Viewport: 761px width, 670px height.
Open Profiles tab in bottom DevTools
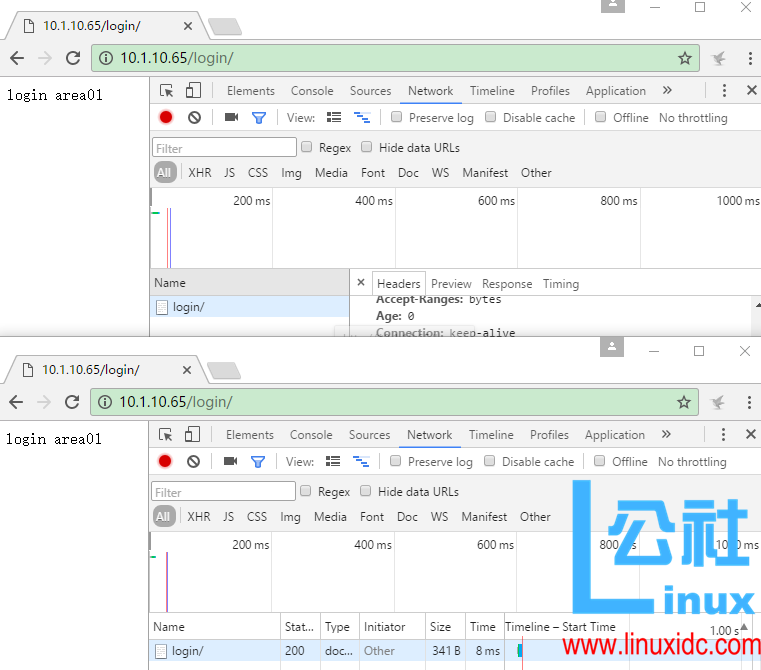(549, 435)
